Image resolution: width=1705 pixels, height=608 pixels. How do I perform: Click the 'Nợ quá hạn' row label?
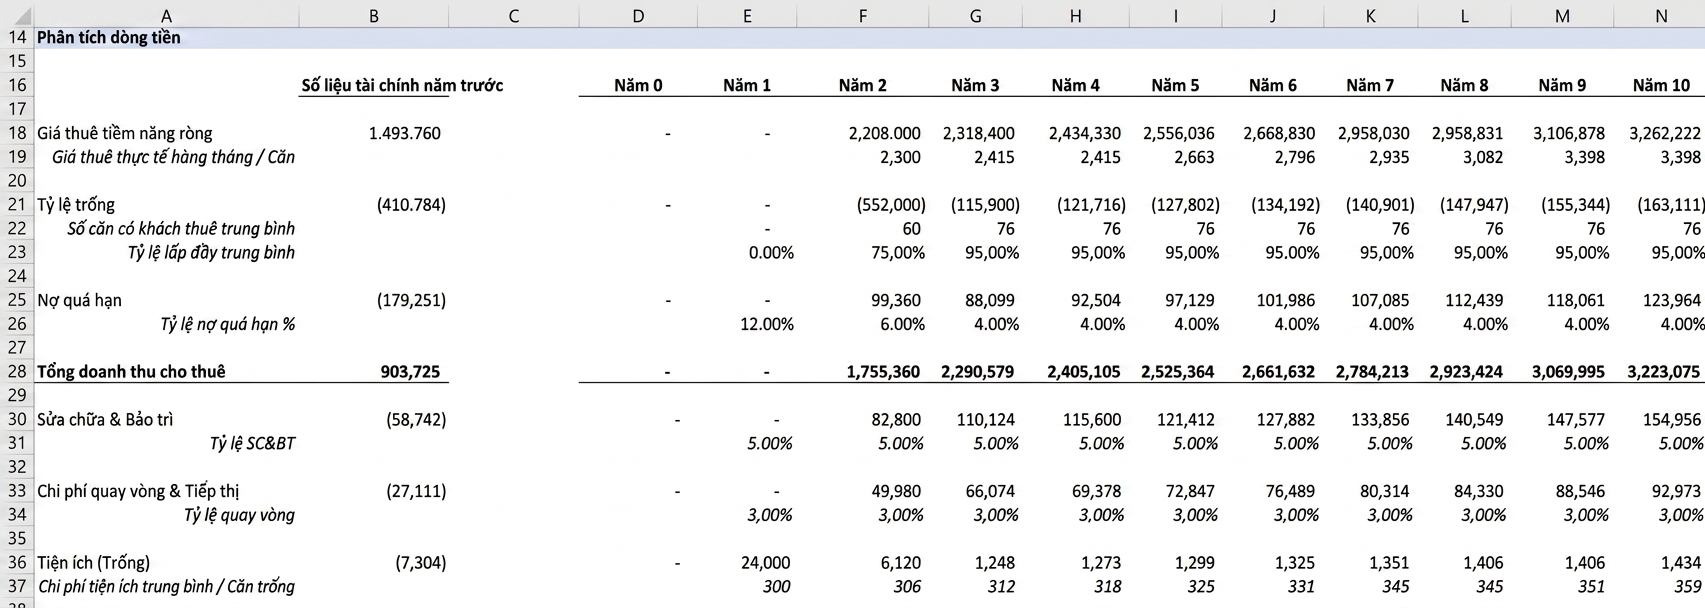(79, 300)
